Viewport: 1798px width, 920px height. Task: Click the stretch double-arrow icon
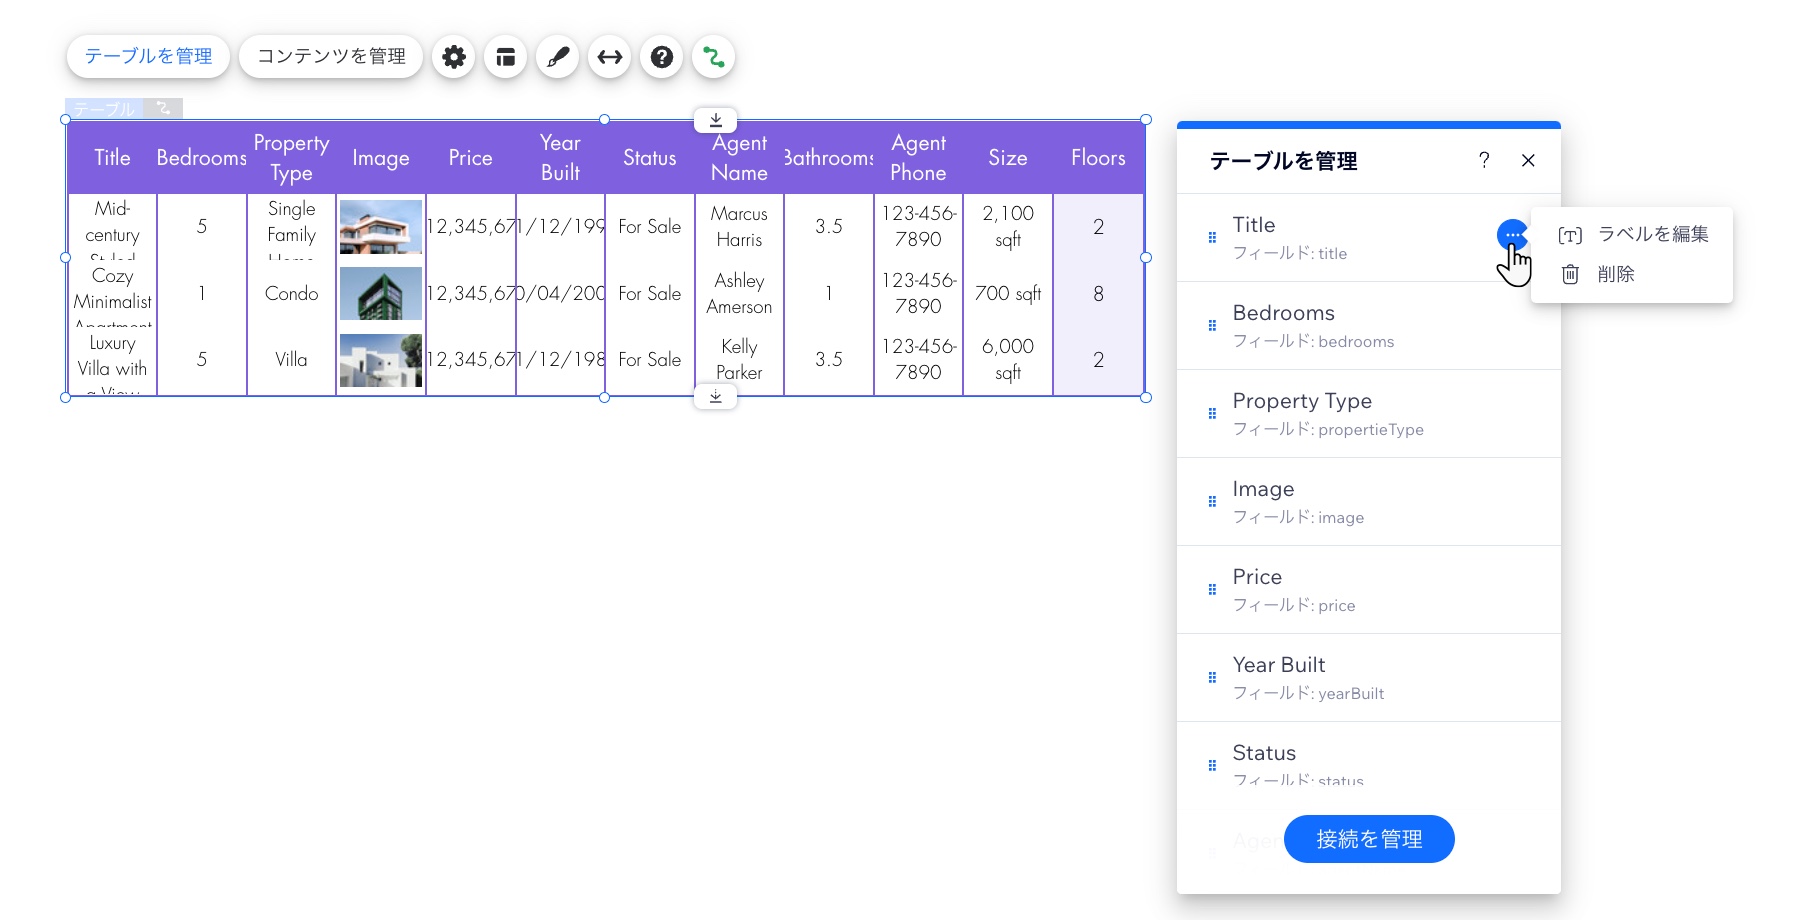(x=610, y=57)
